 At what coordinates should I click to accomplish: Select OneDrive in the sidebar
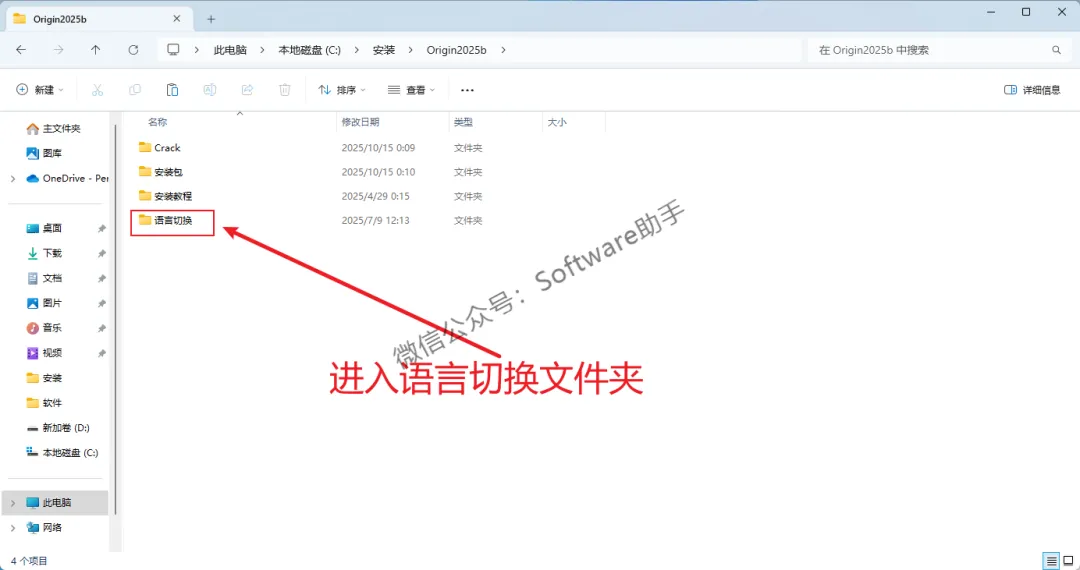[x=68, y=178]
